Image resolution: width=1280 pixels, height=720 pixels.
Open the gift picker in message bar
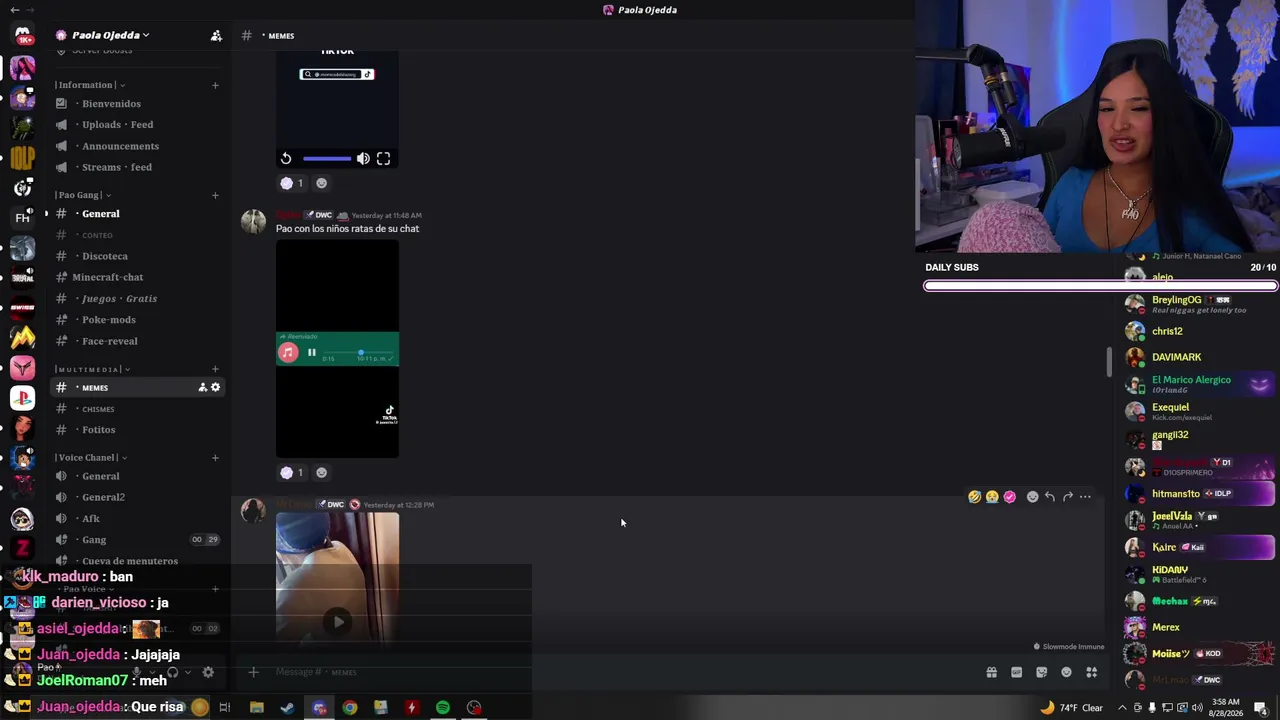(991, 672)
